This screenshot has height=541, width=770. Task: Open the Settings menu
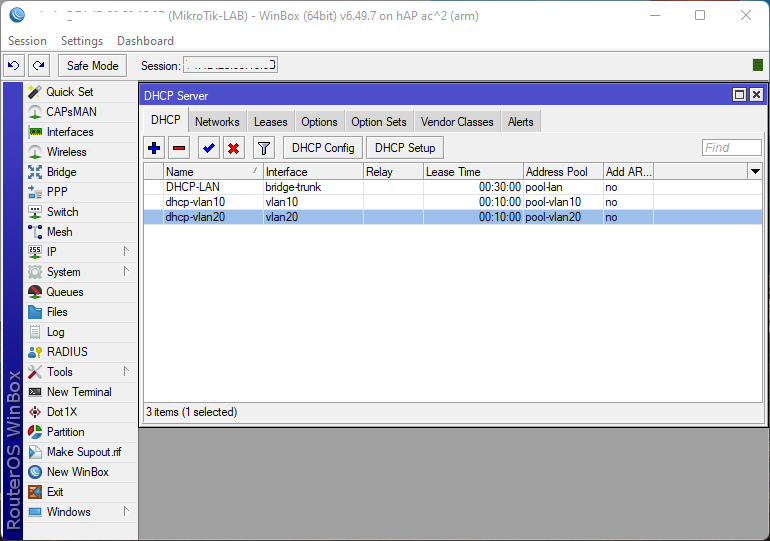(x=82, y=41)
